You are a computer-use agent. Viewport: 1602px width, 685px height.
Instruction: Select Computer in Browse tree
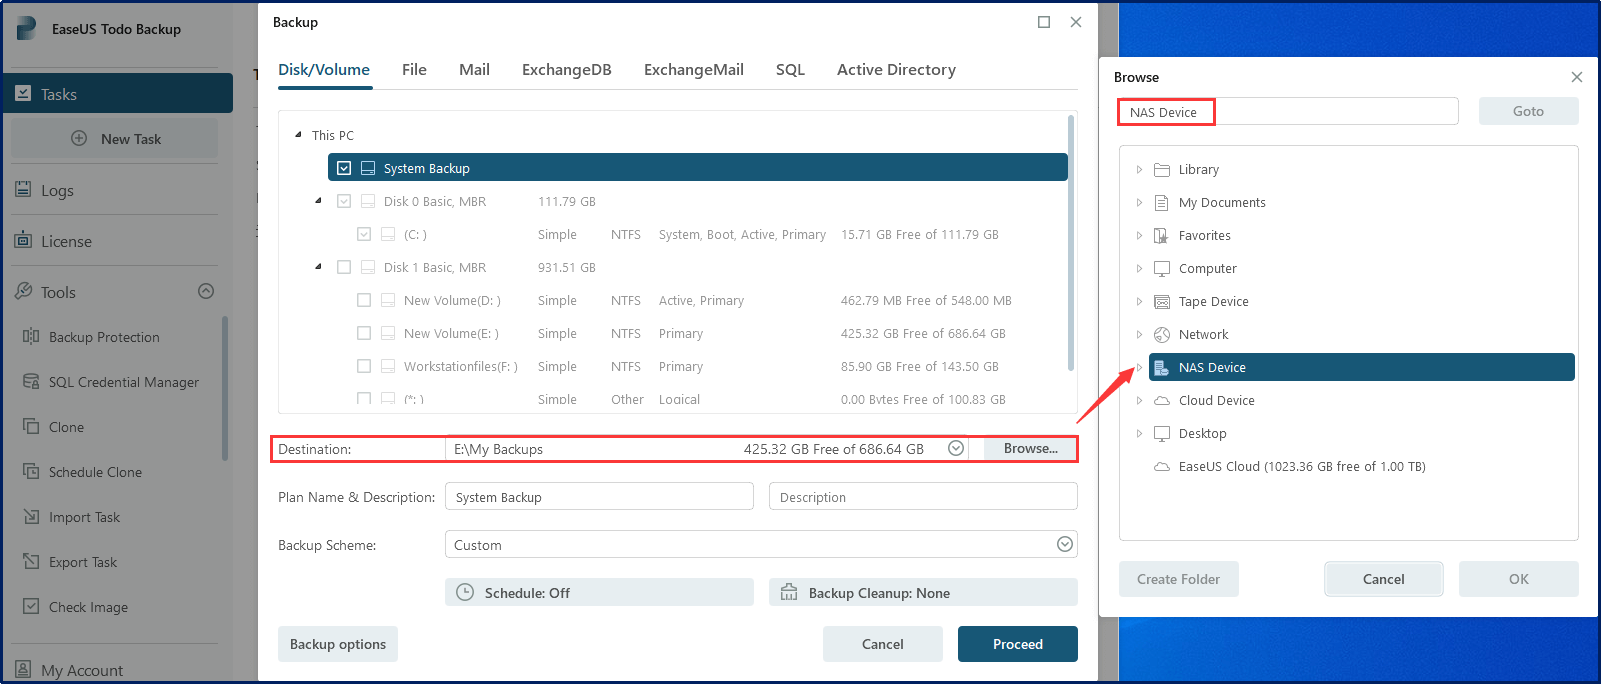[x=1207, y=268]
